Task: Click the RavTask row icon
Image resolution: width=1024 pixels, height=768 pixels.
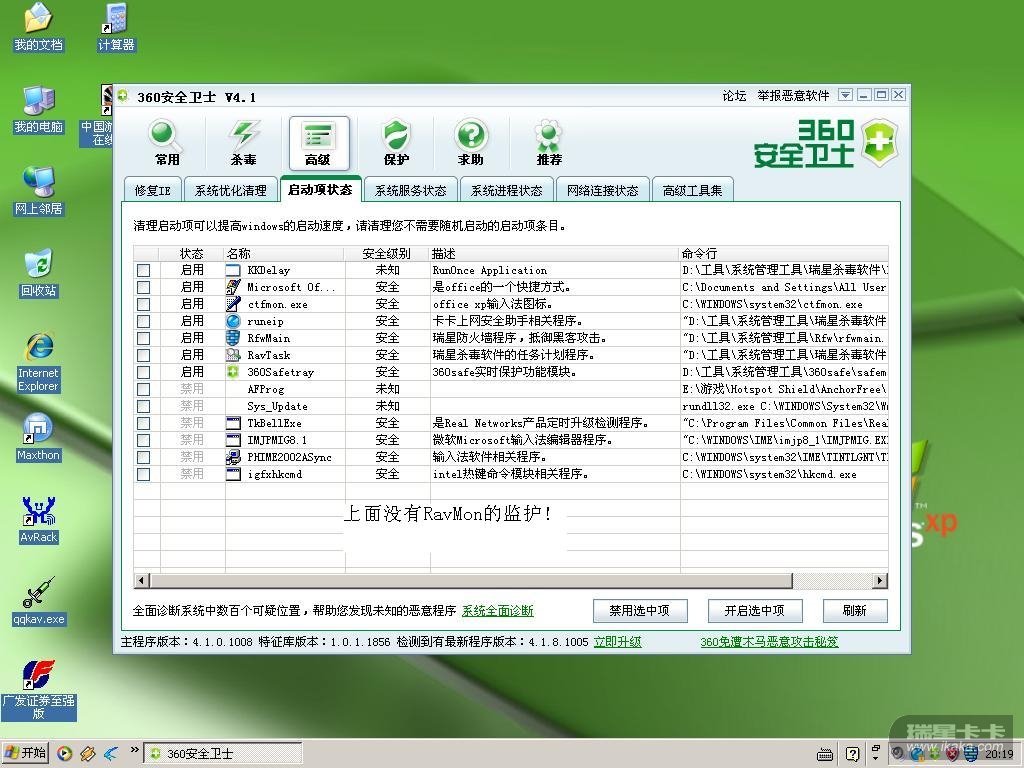Action: pos(233,355)
